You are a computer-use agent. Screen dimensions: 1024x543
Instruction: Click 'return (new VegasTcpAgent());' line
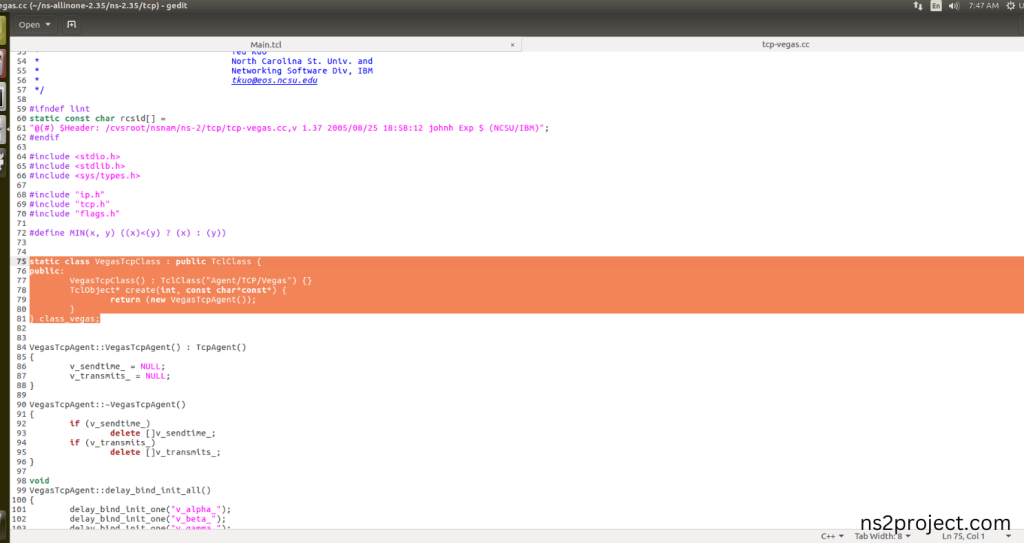pos(184,300)
